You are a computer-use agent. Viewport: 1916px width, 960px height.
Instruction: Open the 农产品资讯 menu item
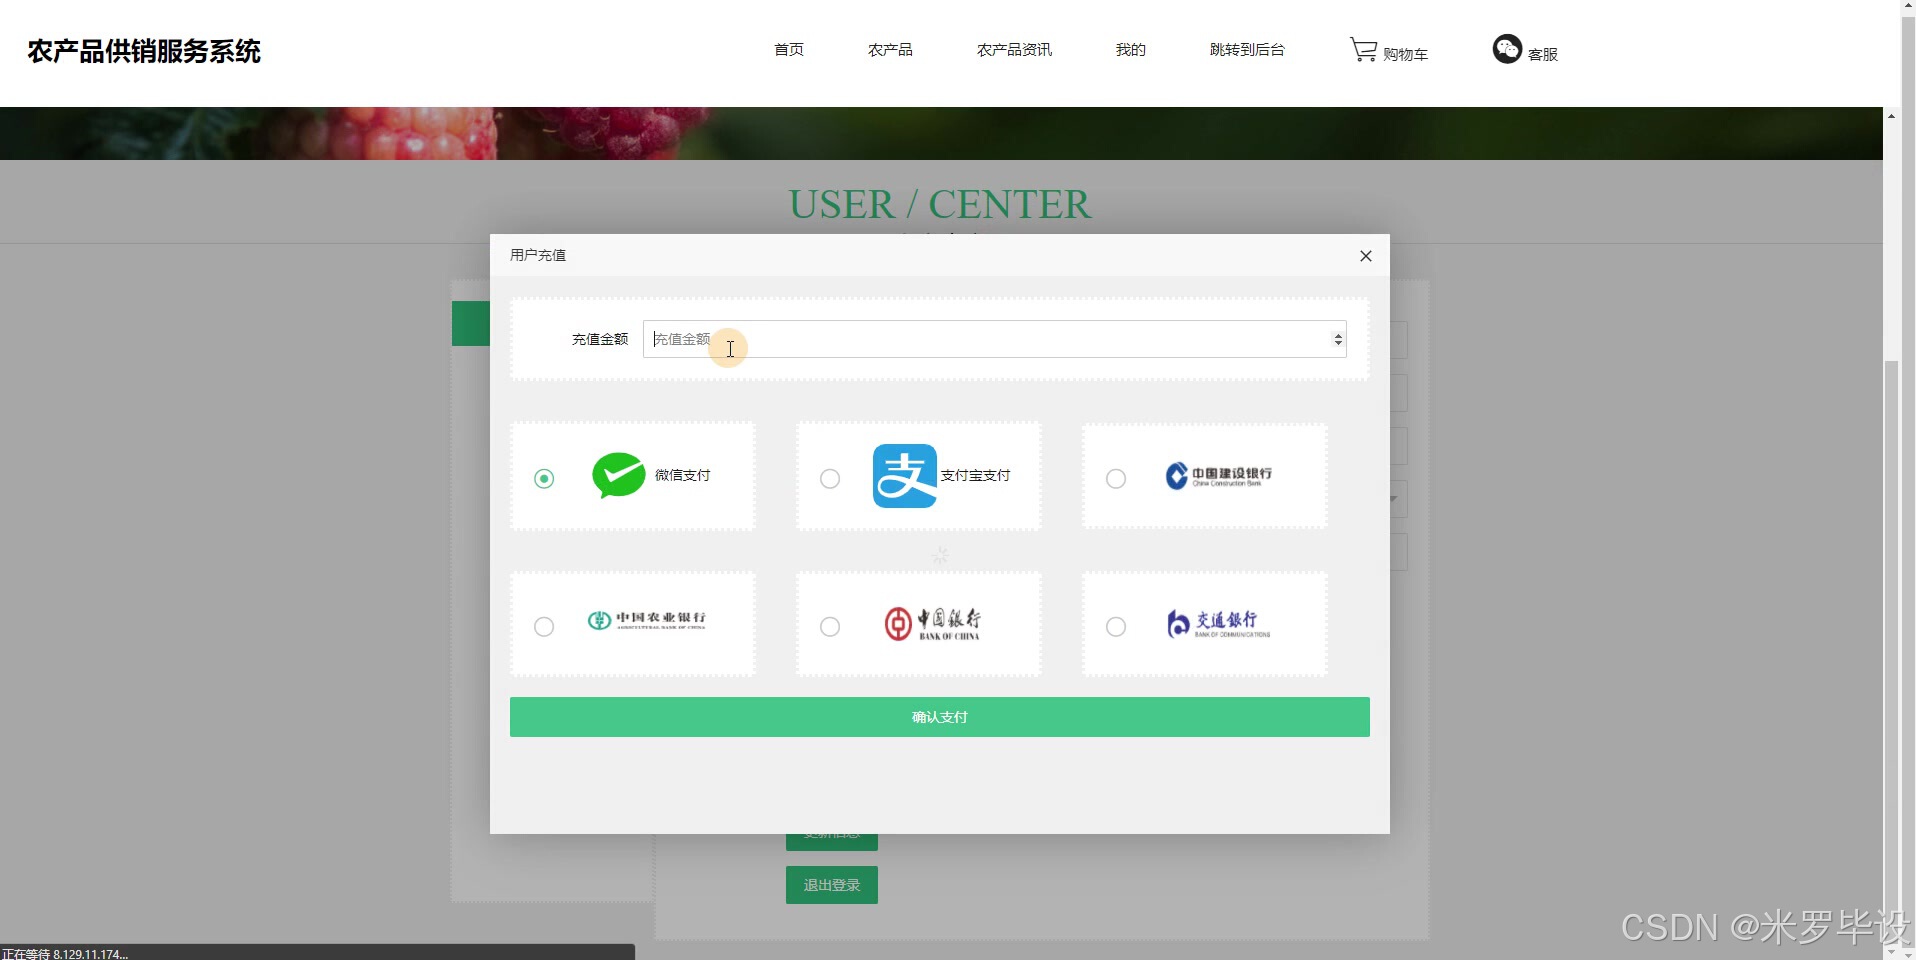[x=1014, y=49]
